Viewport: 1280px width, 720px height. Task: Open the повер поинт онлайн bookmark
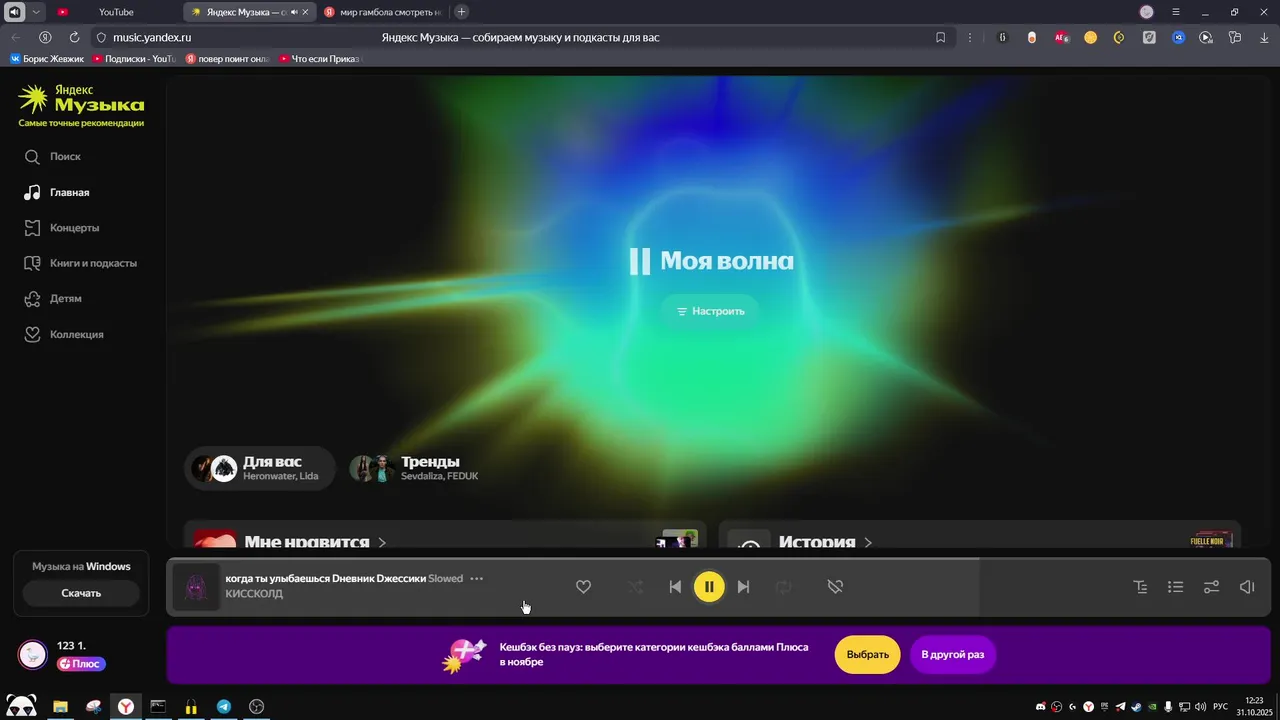(x=228, y=59)
